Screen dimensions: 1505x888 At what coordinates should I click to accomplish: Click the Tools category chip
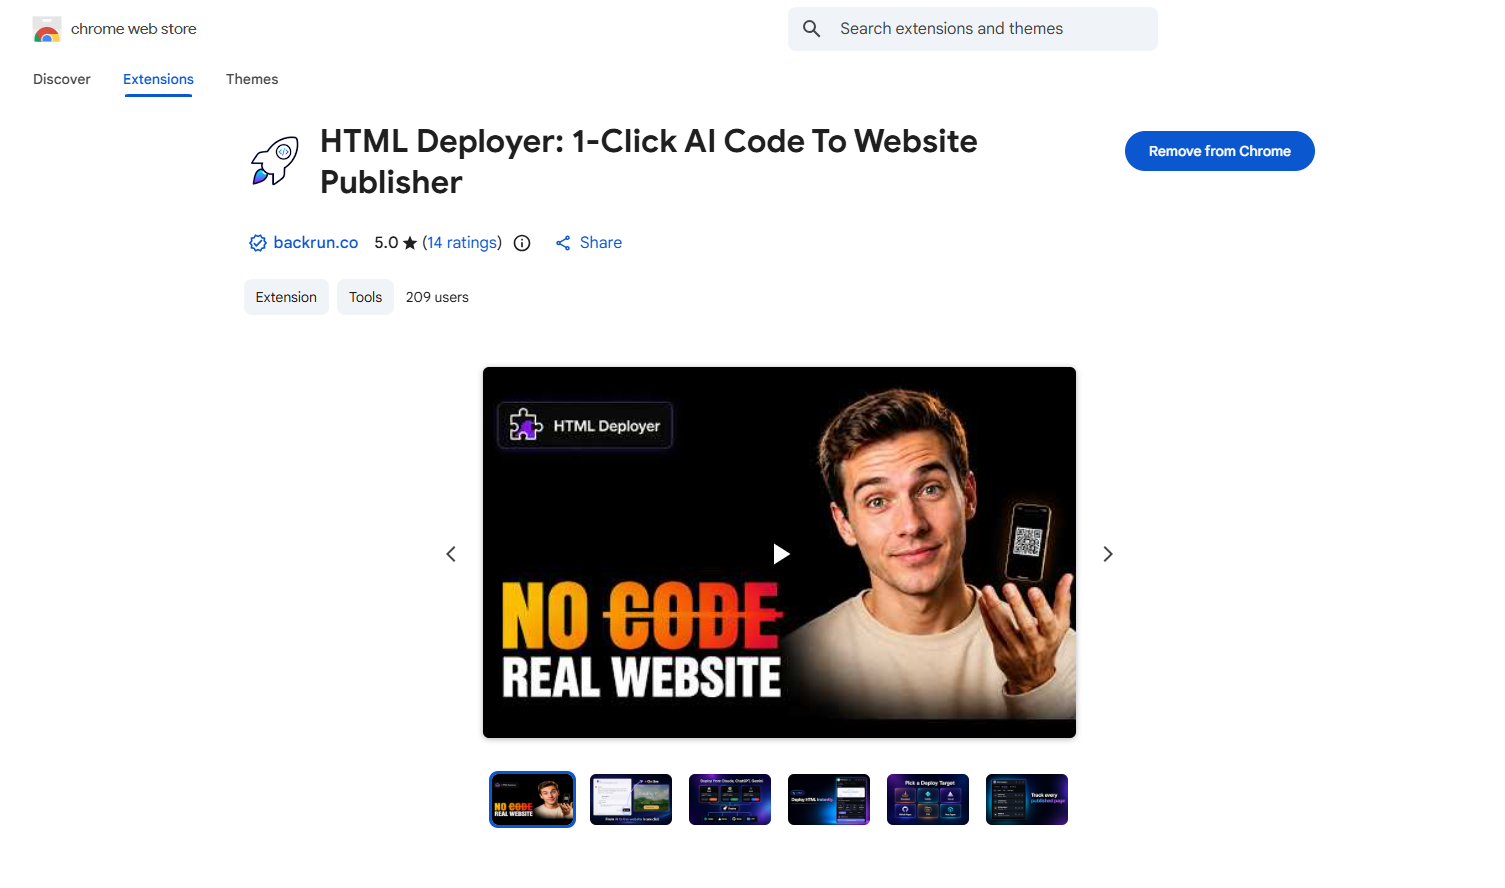click(x=365, y=297)
